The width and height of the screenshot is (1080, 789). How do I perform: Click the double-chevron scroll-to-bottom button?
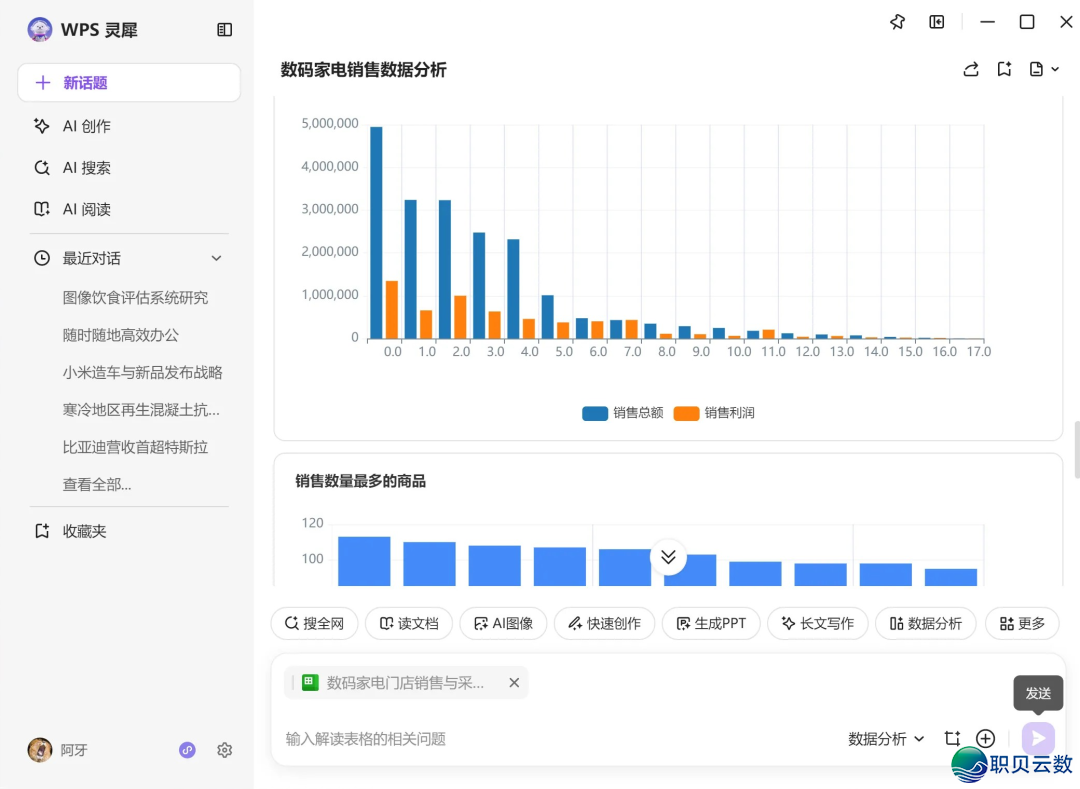(x=668, y=557)
